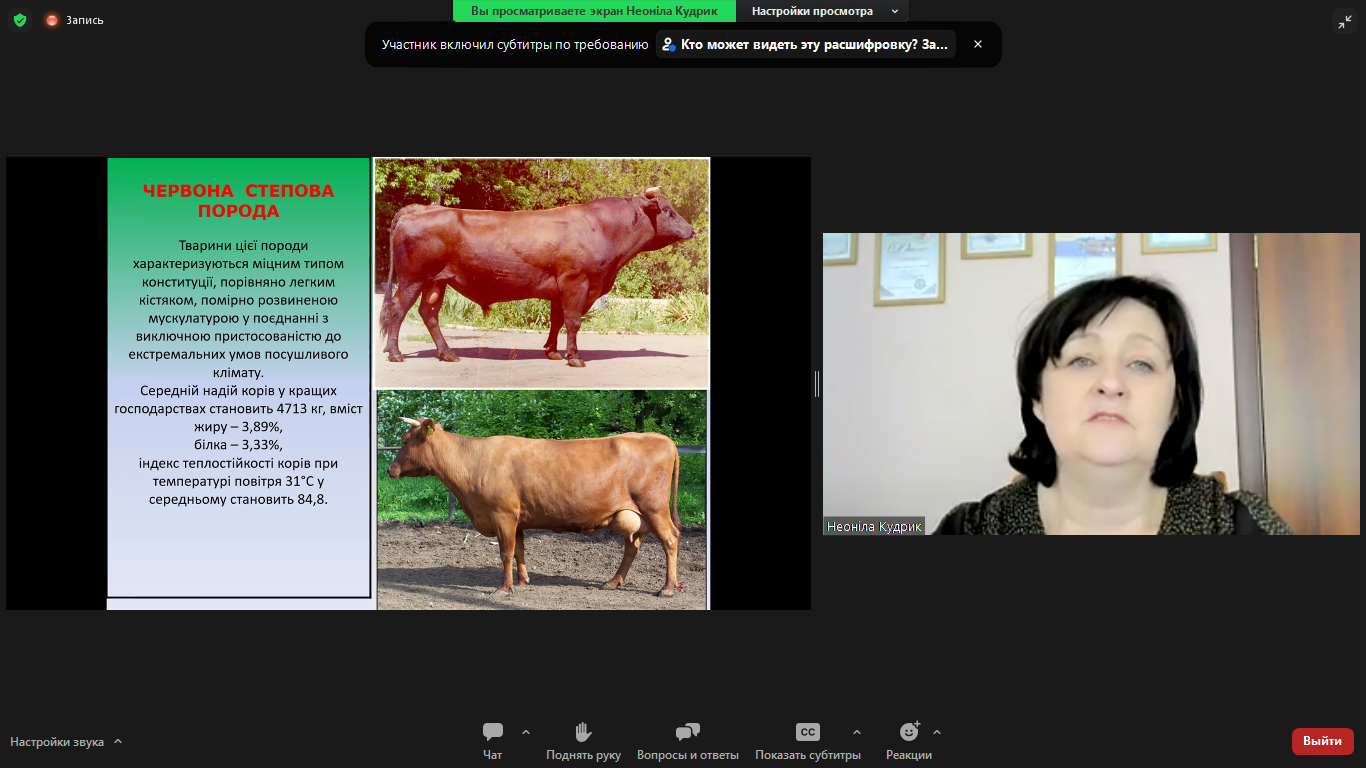The width and height of the screenshot is (1366, 768).
Task: Open Вопросы и ответы Q&A panel
Action: tap(688, 741)
